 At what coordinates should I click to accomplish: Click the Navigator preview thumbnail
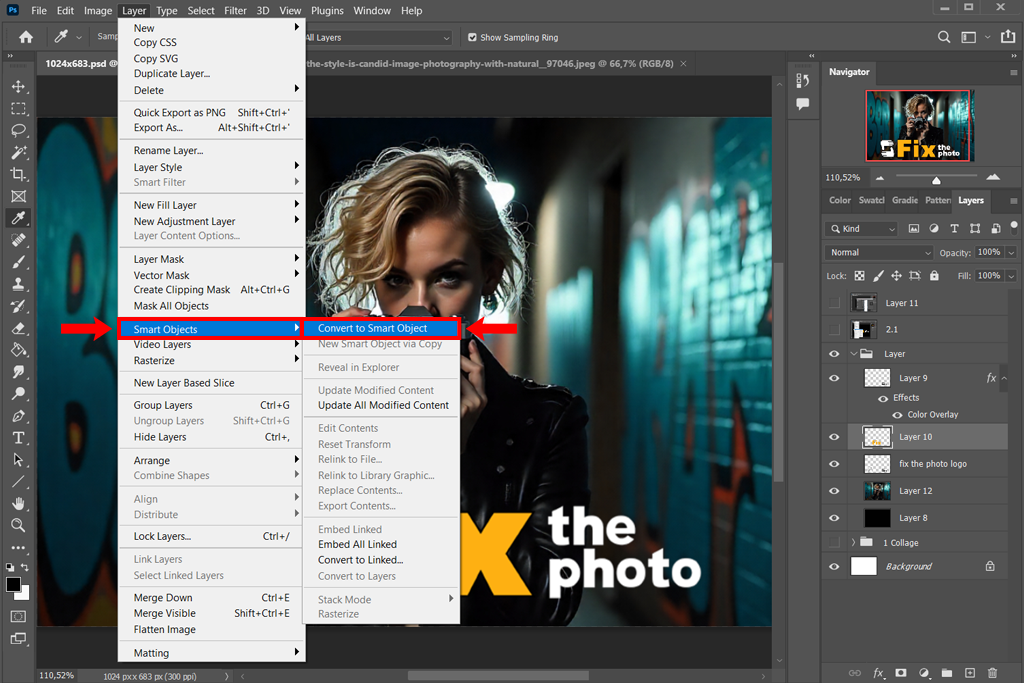(x=918, y=126)
